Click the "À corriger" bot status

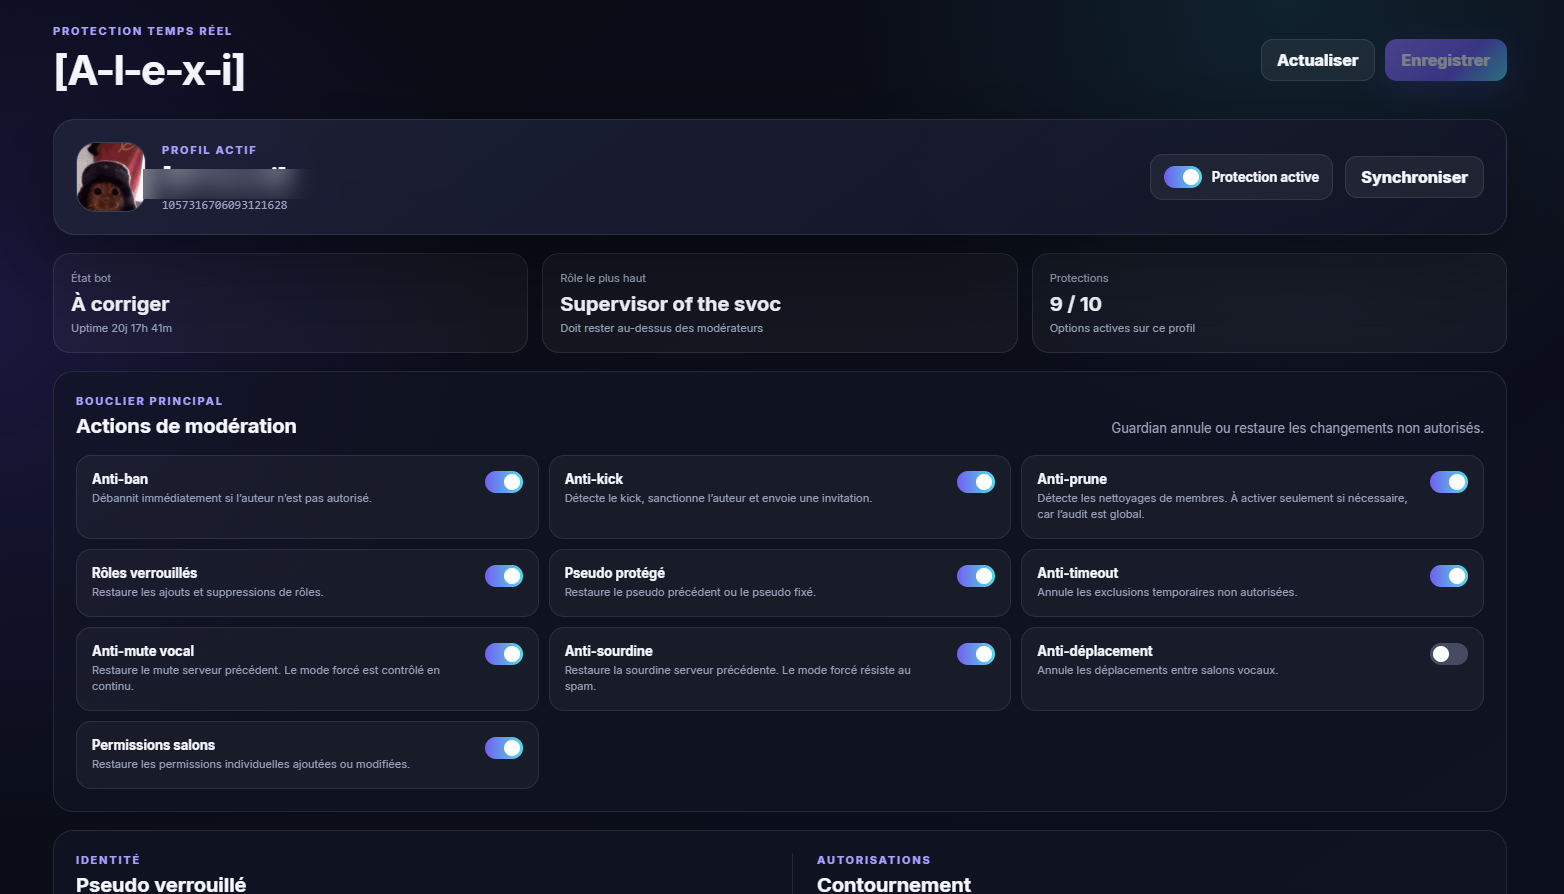(120, 304)
